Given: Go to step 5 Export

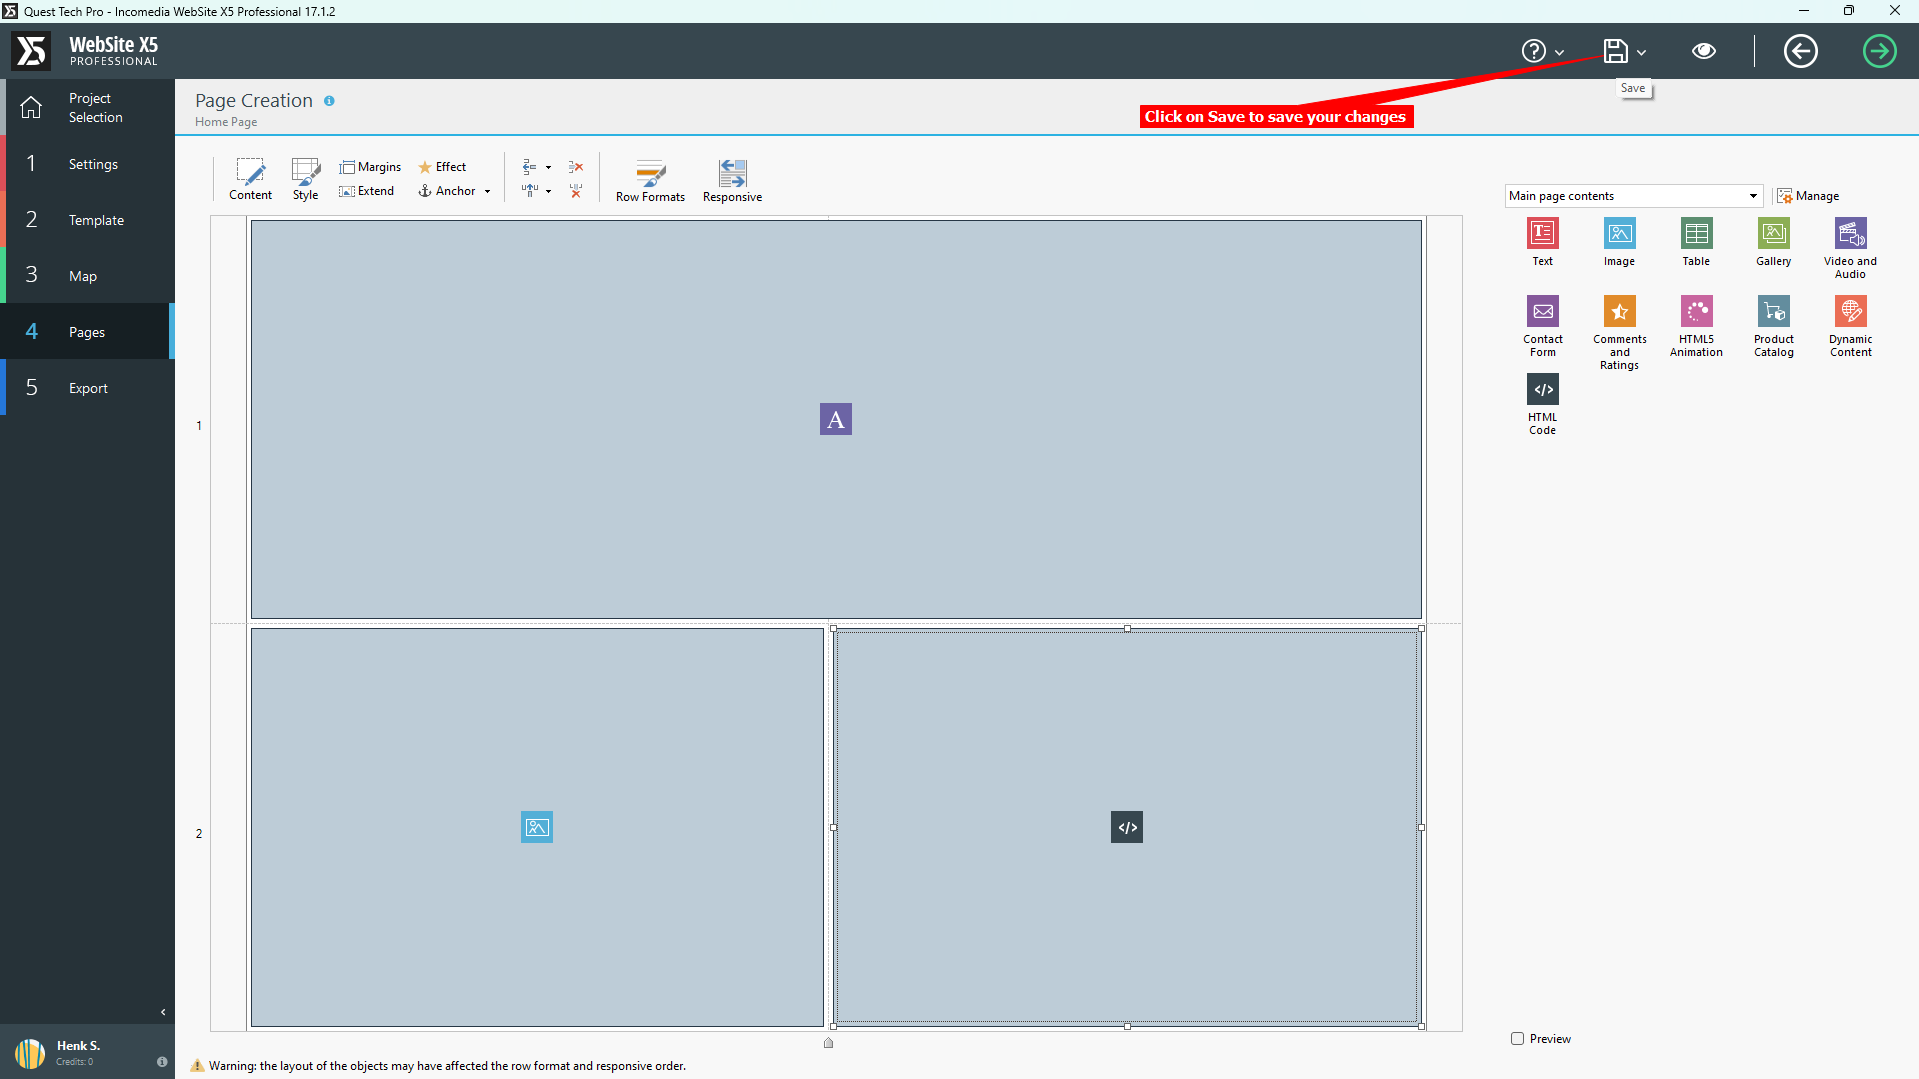Looking at the screenshot, I should point(87,388).
